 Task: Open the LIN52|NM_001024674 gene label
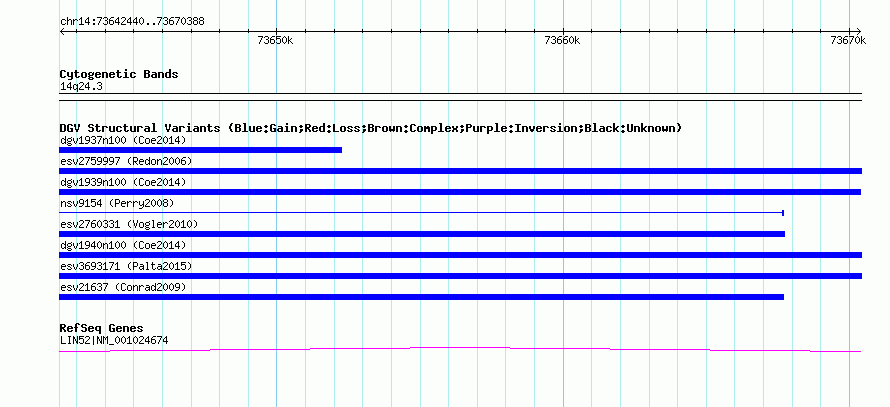pyautogui.click(x=114, y=341)
